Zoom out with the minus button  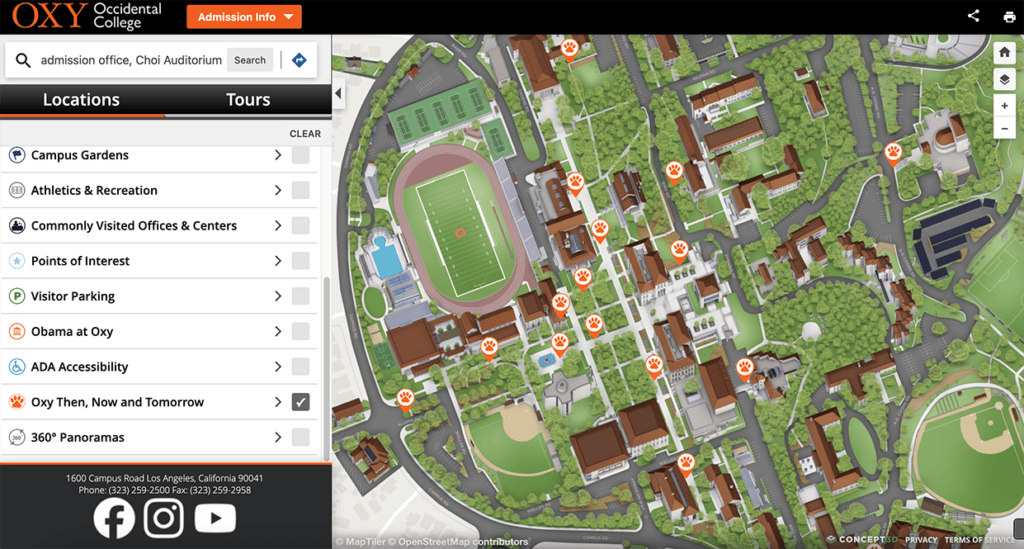[1005, 129]
